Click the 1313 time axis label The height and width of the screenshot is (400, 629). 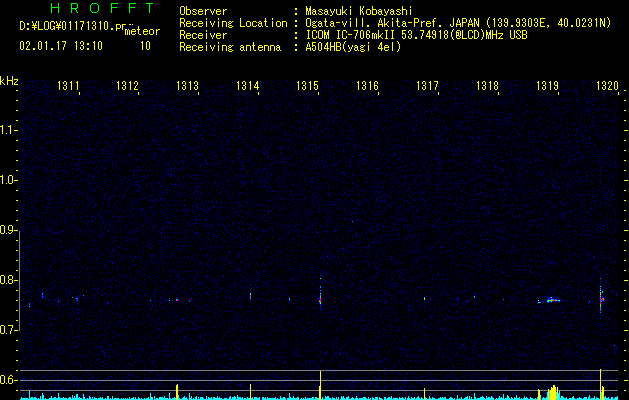187,85
